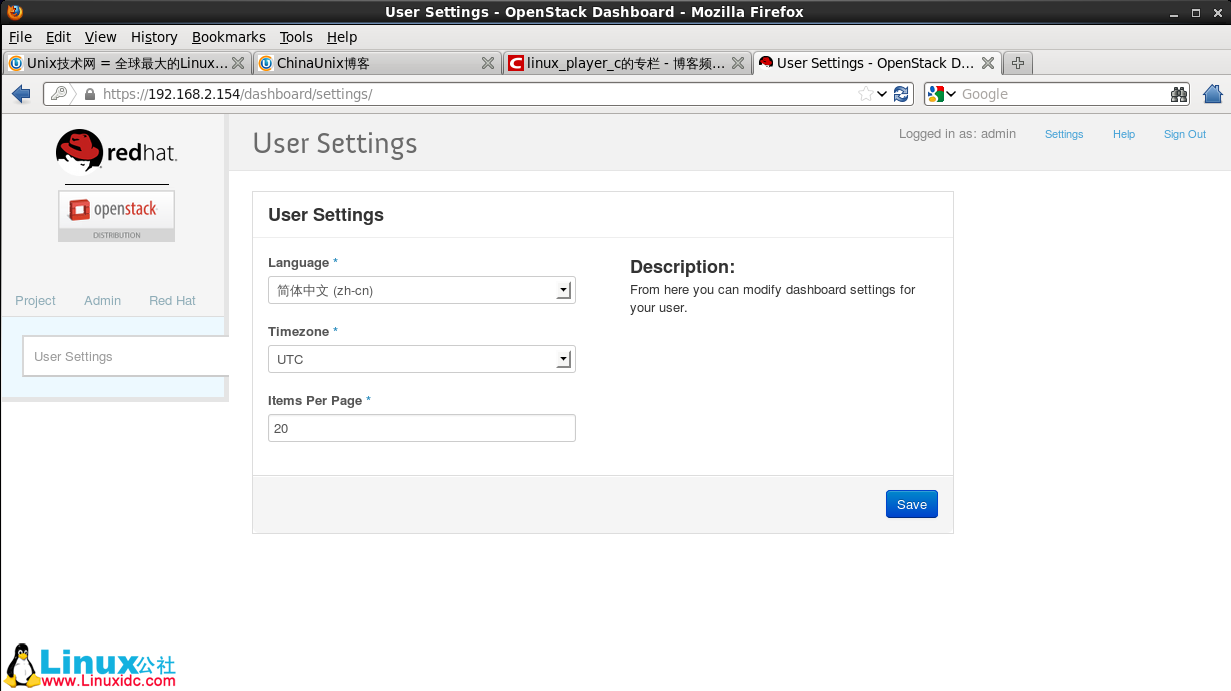1231x691 pixels.
Task: Open the Bookmarks menu
Action: 229,37
